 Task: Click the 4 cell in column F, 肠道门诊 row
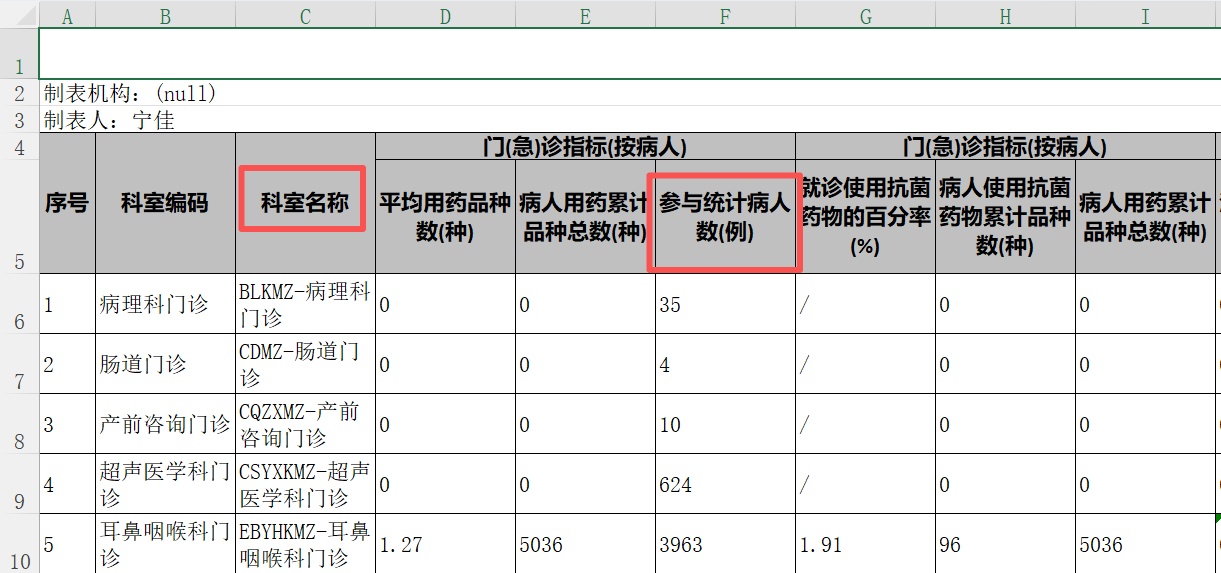tap(725, 364)
